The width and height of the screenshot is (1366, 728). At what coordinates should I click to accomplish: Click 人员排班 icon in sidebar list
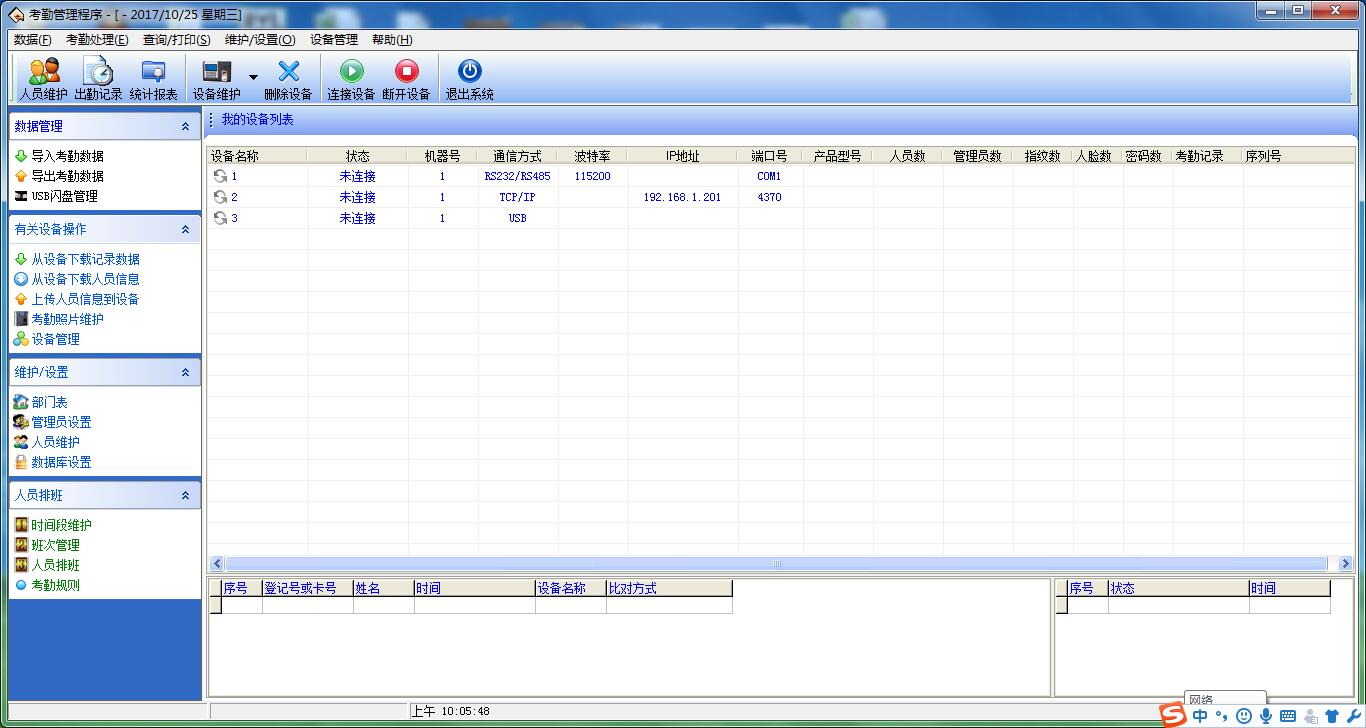tap(21, 565)
